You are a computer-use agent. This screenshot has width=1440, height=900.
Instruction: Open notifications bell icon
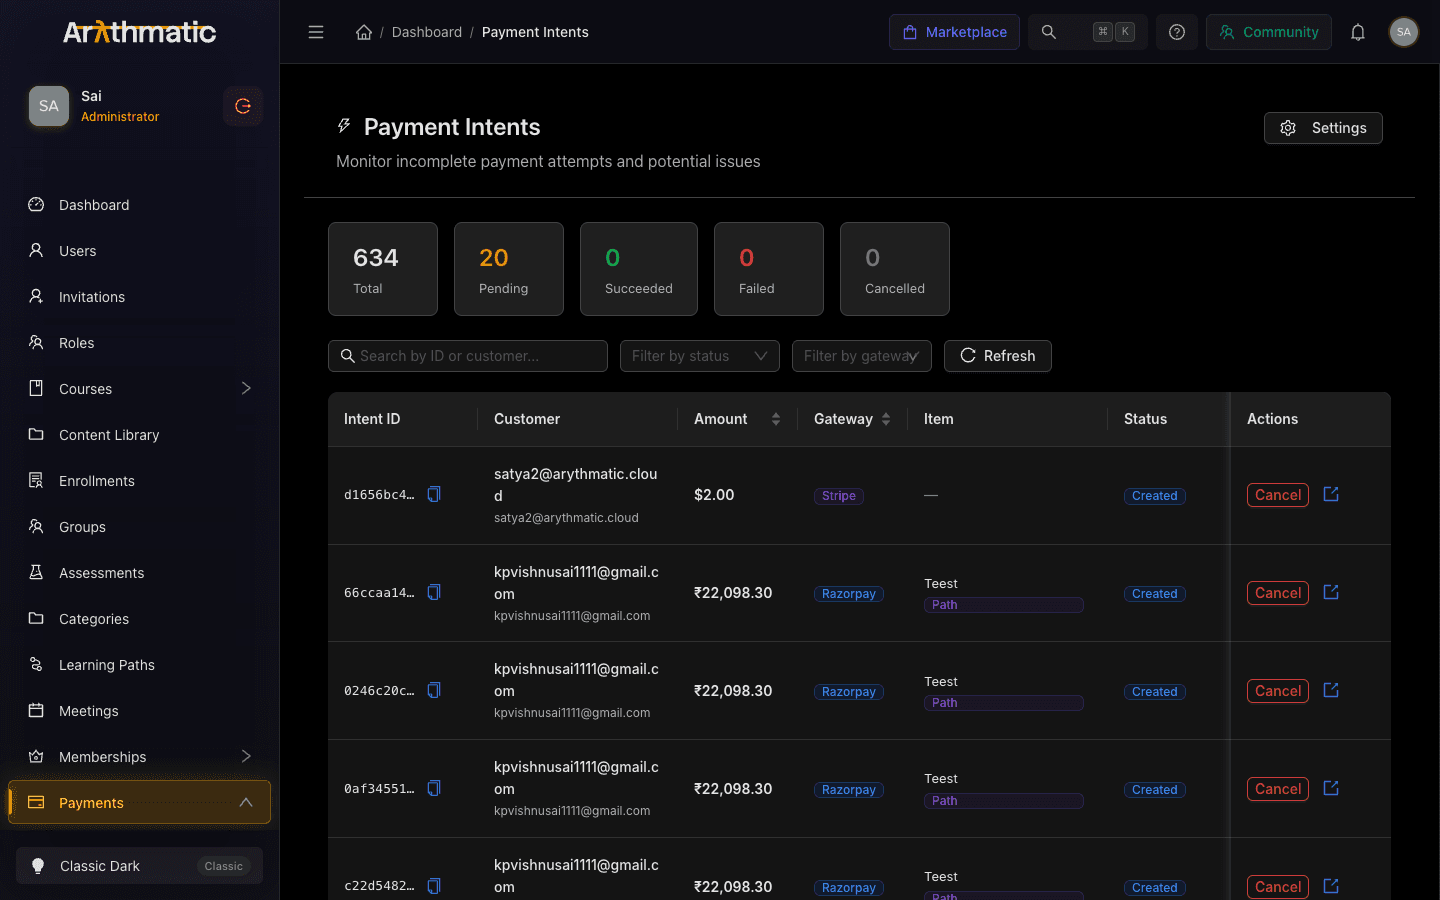pos(1358,32)
